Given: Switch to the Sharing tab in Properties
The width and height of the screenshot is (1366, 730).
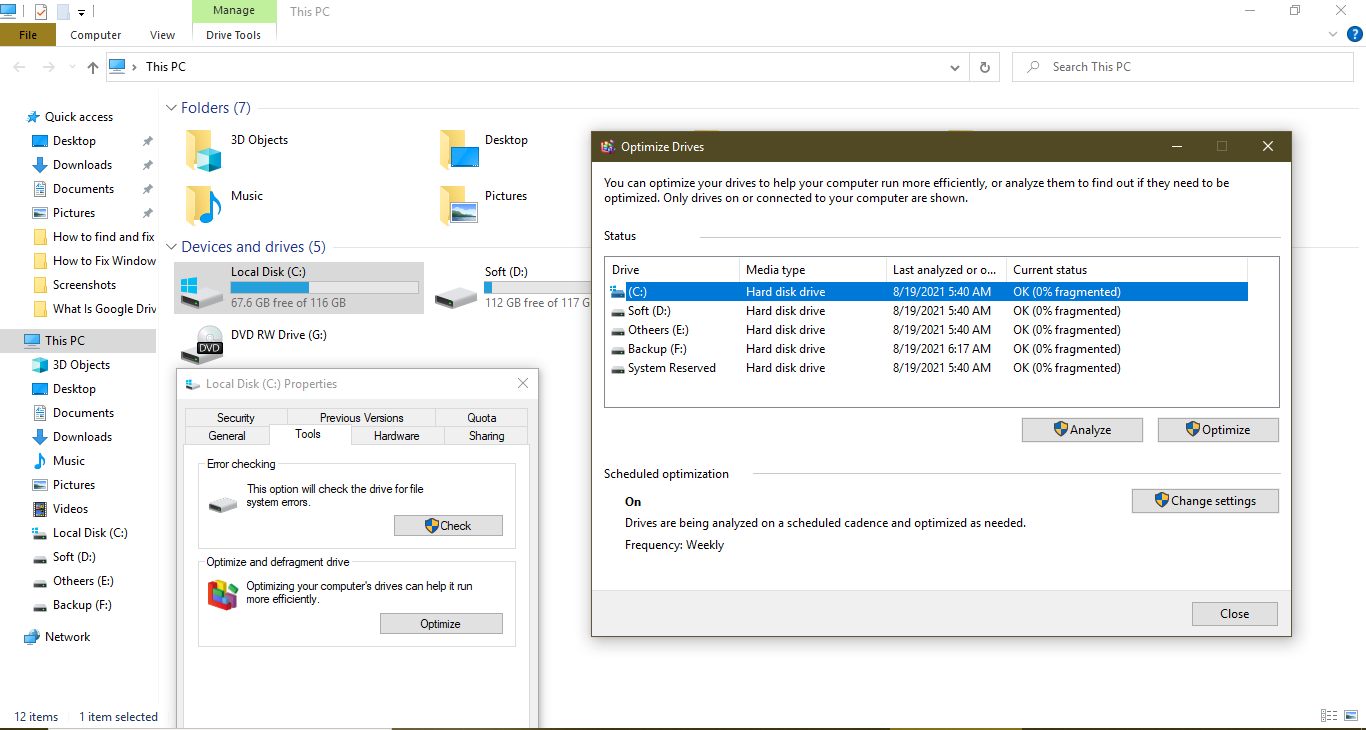Looking at the screenshot, I should (x=487, y=436).
